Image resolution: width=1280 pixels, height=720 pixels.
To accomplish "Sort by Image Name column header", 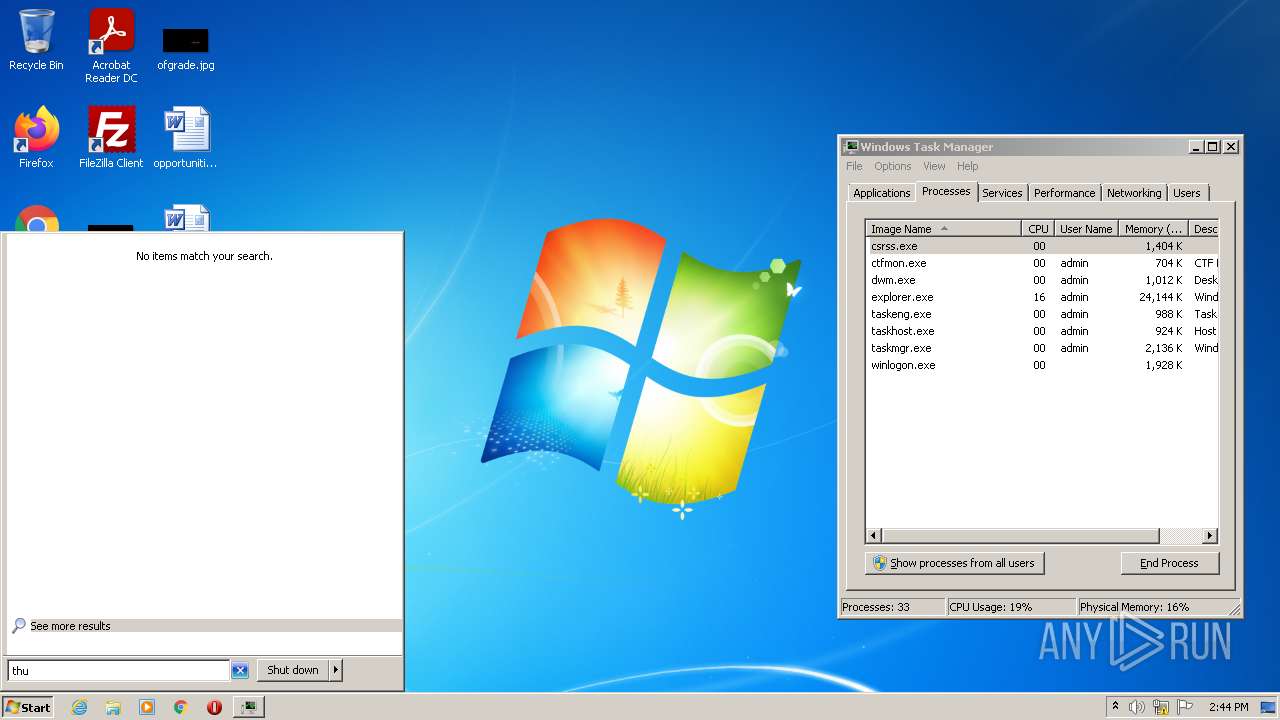I will [x=943, y=229].
